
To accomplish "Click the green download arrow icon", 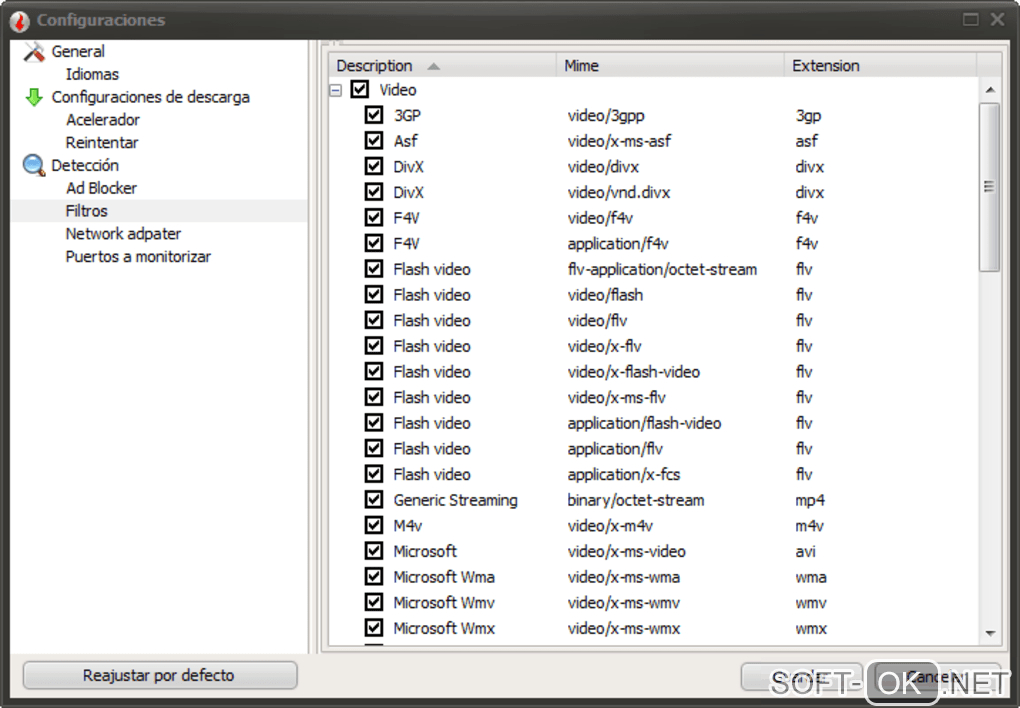I will click(x=34, y=98).
